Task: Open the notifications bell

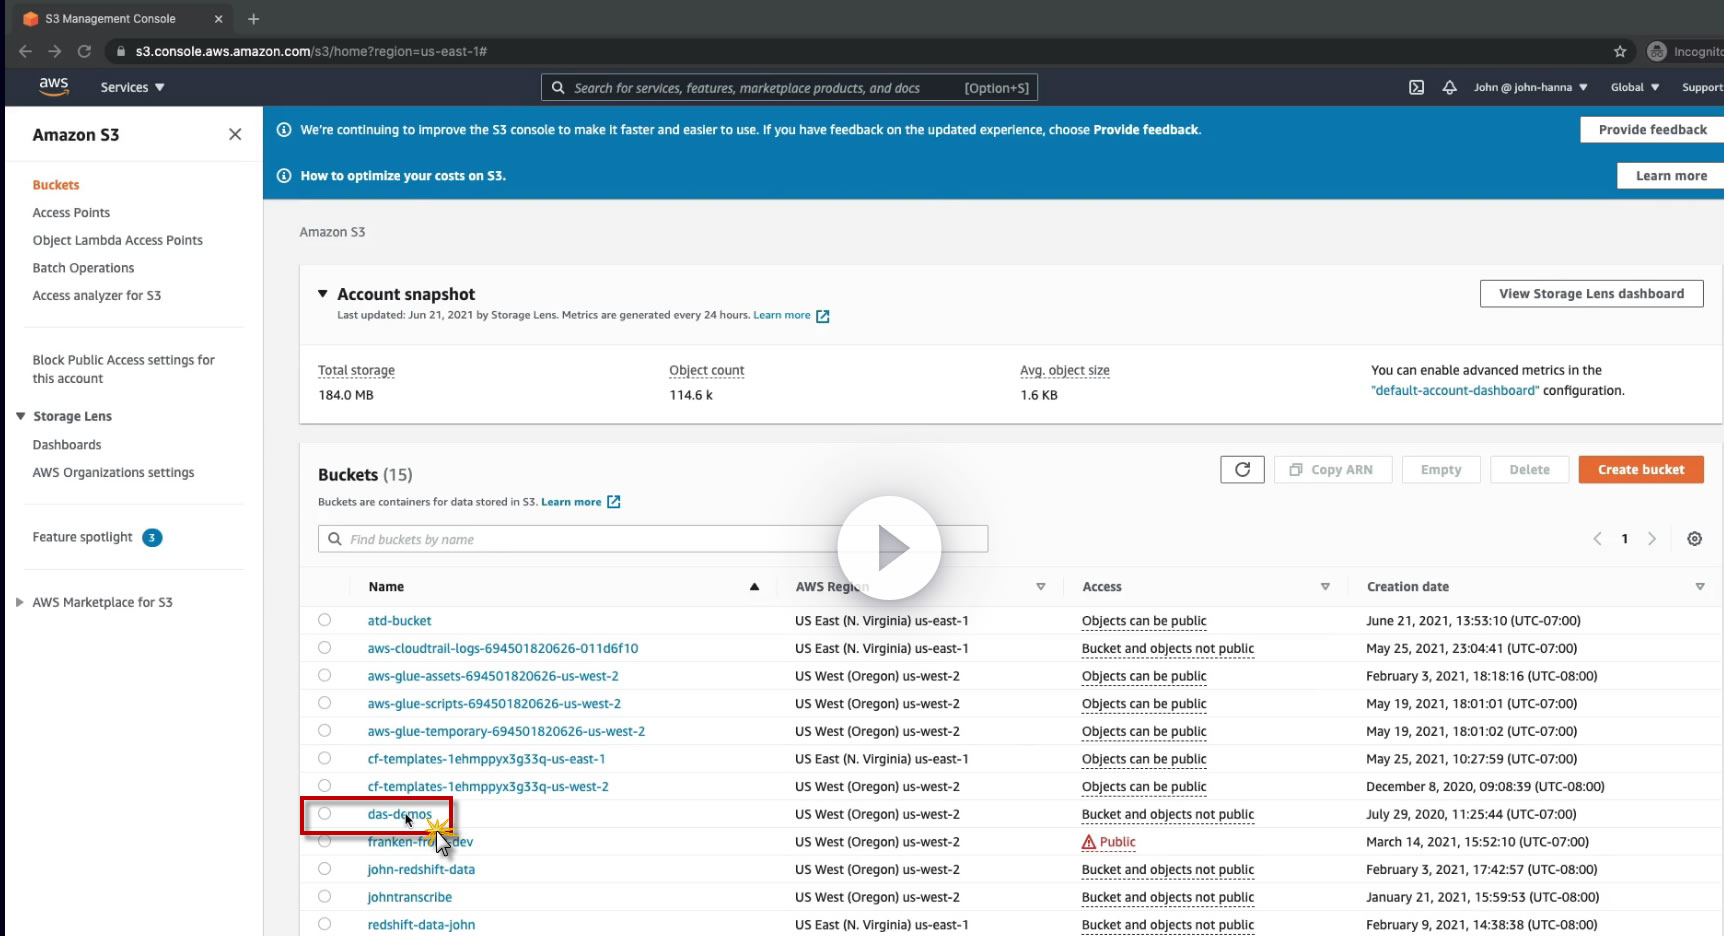Action: (1449, 87)
